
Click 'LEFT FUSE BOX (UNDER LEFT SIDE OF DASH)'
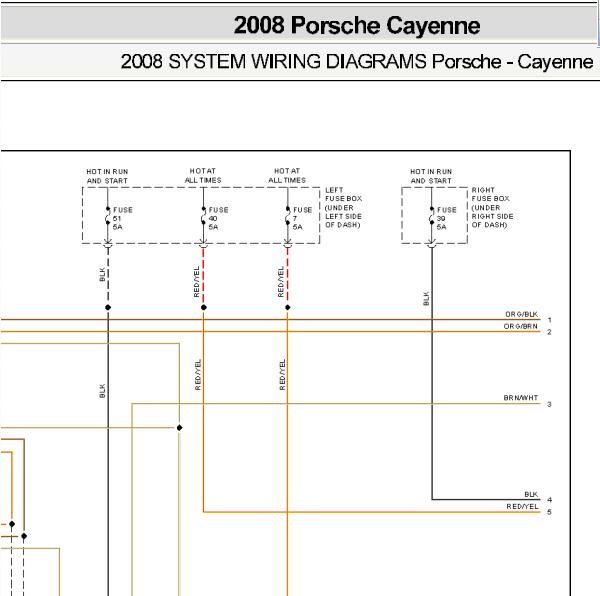[x=343, y=207]
